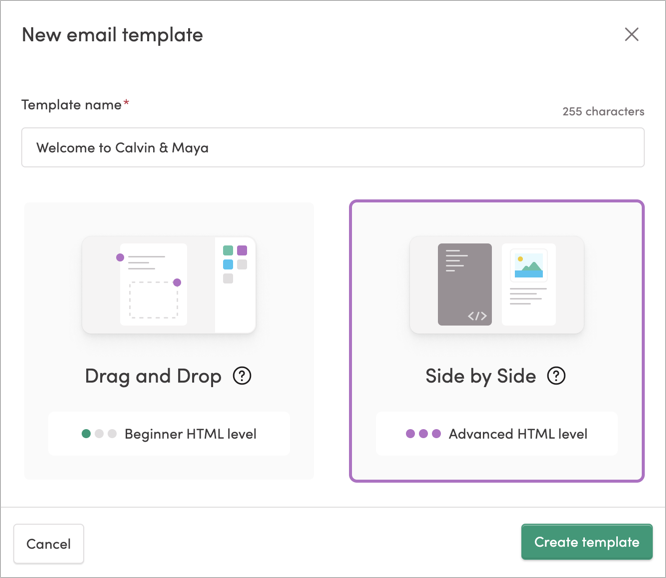The width and height of the screenshot is (666, 578).
Task: Open the Side by Side help icon
Action: [x=556, y=376]
